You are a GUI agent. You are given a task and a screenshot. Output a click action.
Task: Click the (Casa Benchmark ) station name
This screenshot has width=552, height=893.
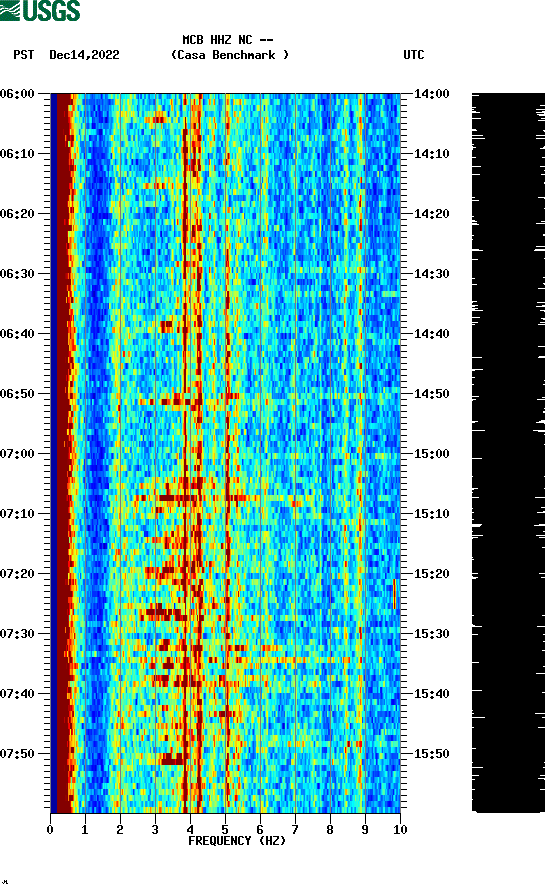coord(230,55)
